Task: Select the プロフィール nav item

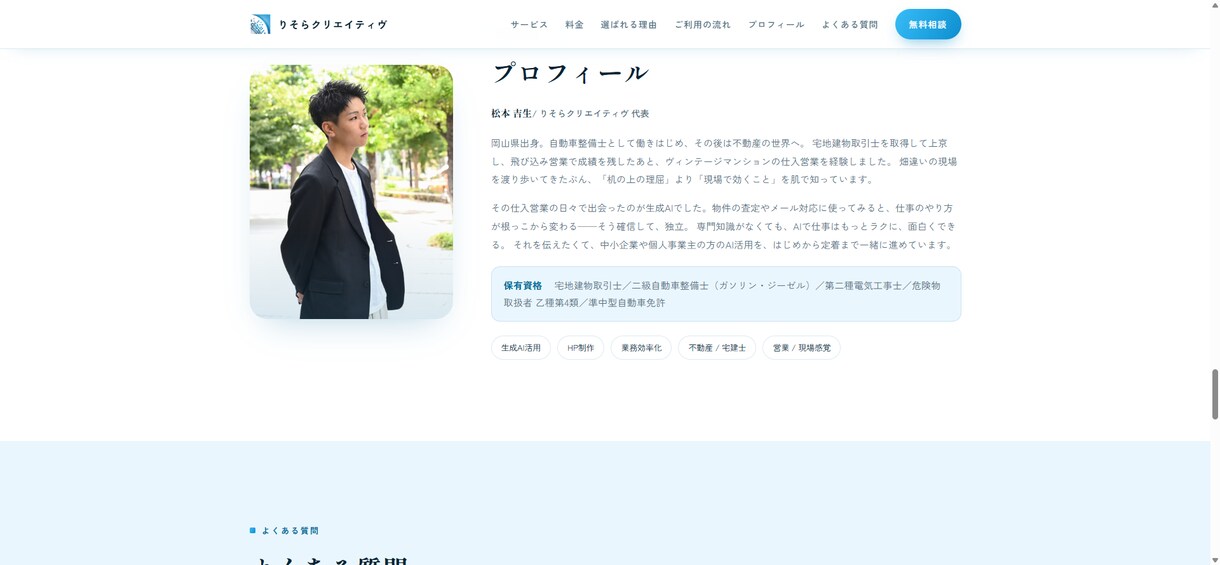Action: [x=776, y=24]
